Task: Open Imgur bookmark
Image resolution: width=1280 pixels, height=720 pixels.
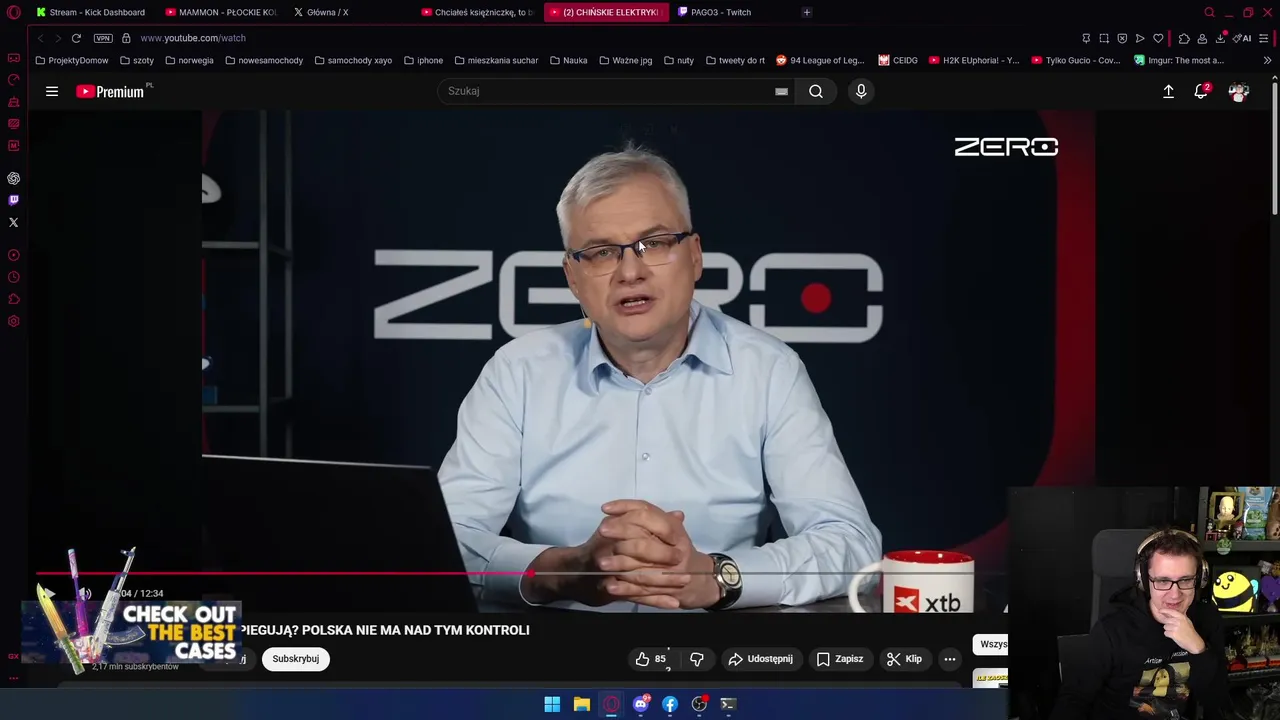Action: pyautogui.click(x=1179, y=60)
